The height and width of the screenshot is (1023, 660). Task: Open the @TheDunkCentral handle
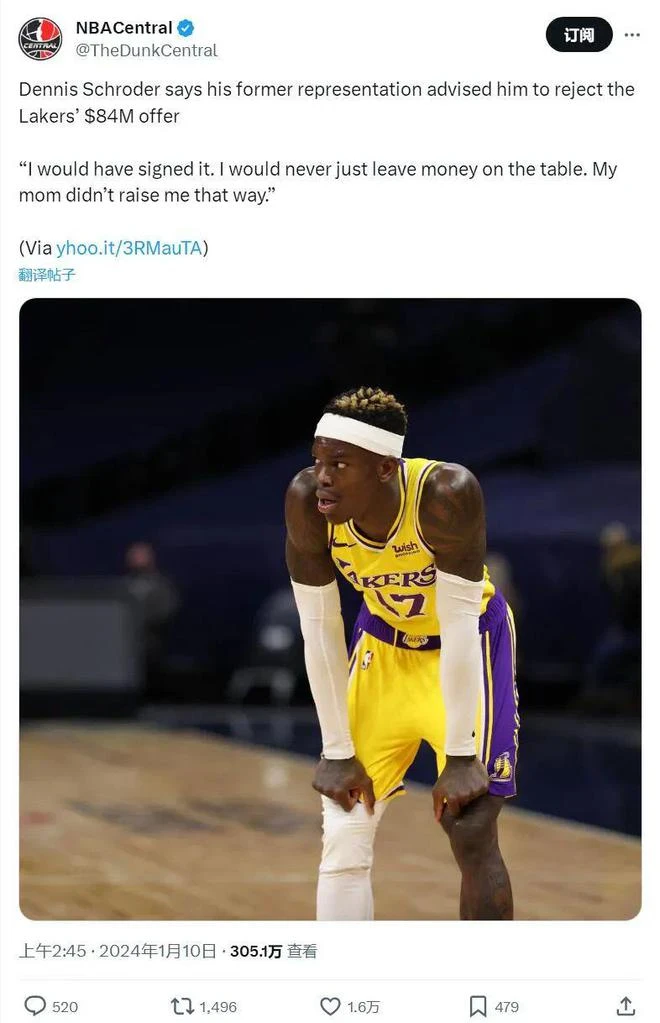[x=146, y=51]
